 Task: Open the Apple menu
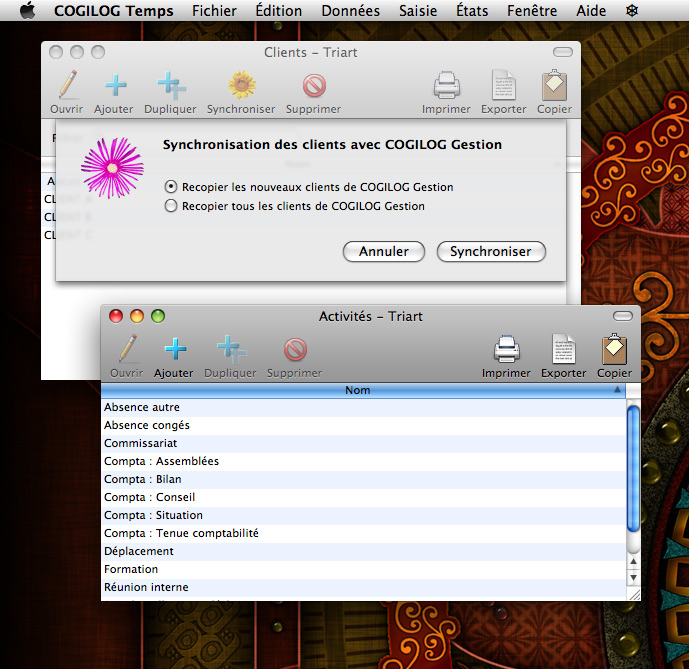pyautogui.click(x=28, y=10)
